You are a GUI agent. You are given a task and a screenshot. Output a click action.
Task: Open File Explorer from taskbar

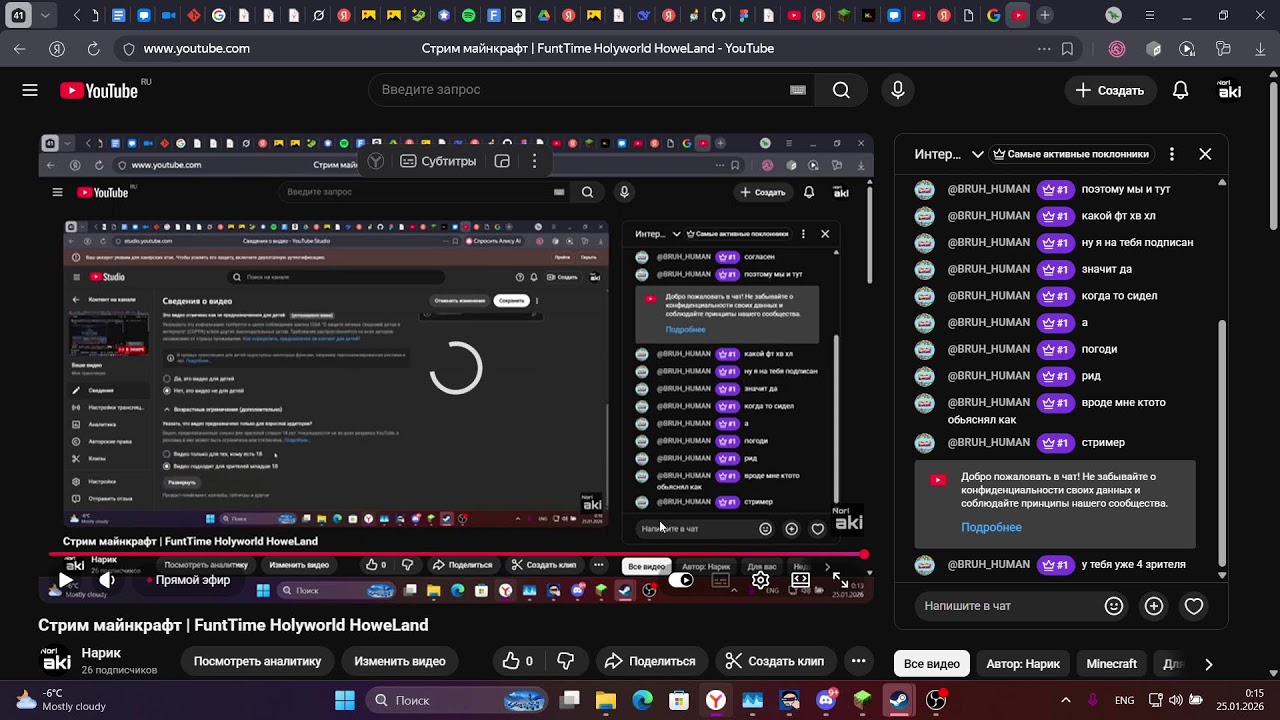click(x=606, y=700)
